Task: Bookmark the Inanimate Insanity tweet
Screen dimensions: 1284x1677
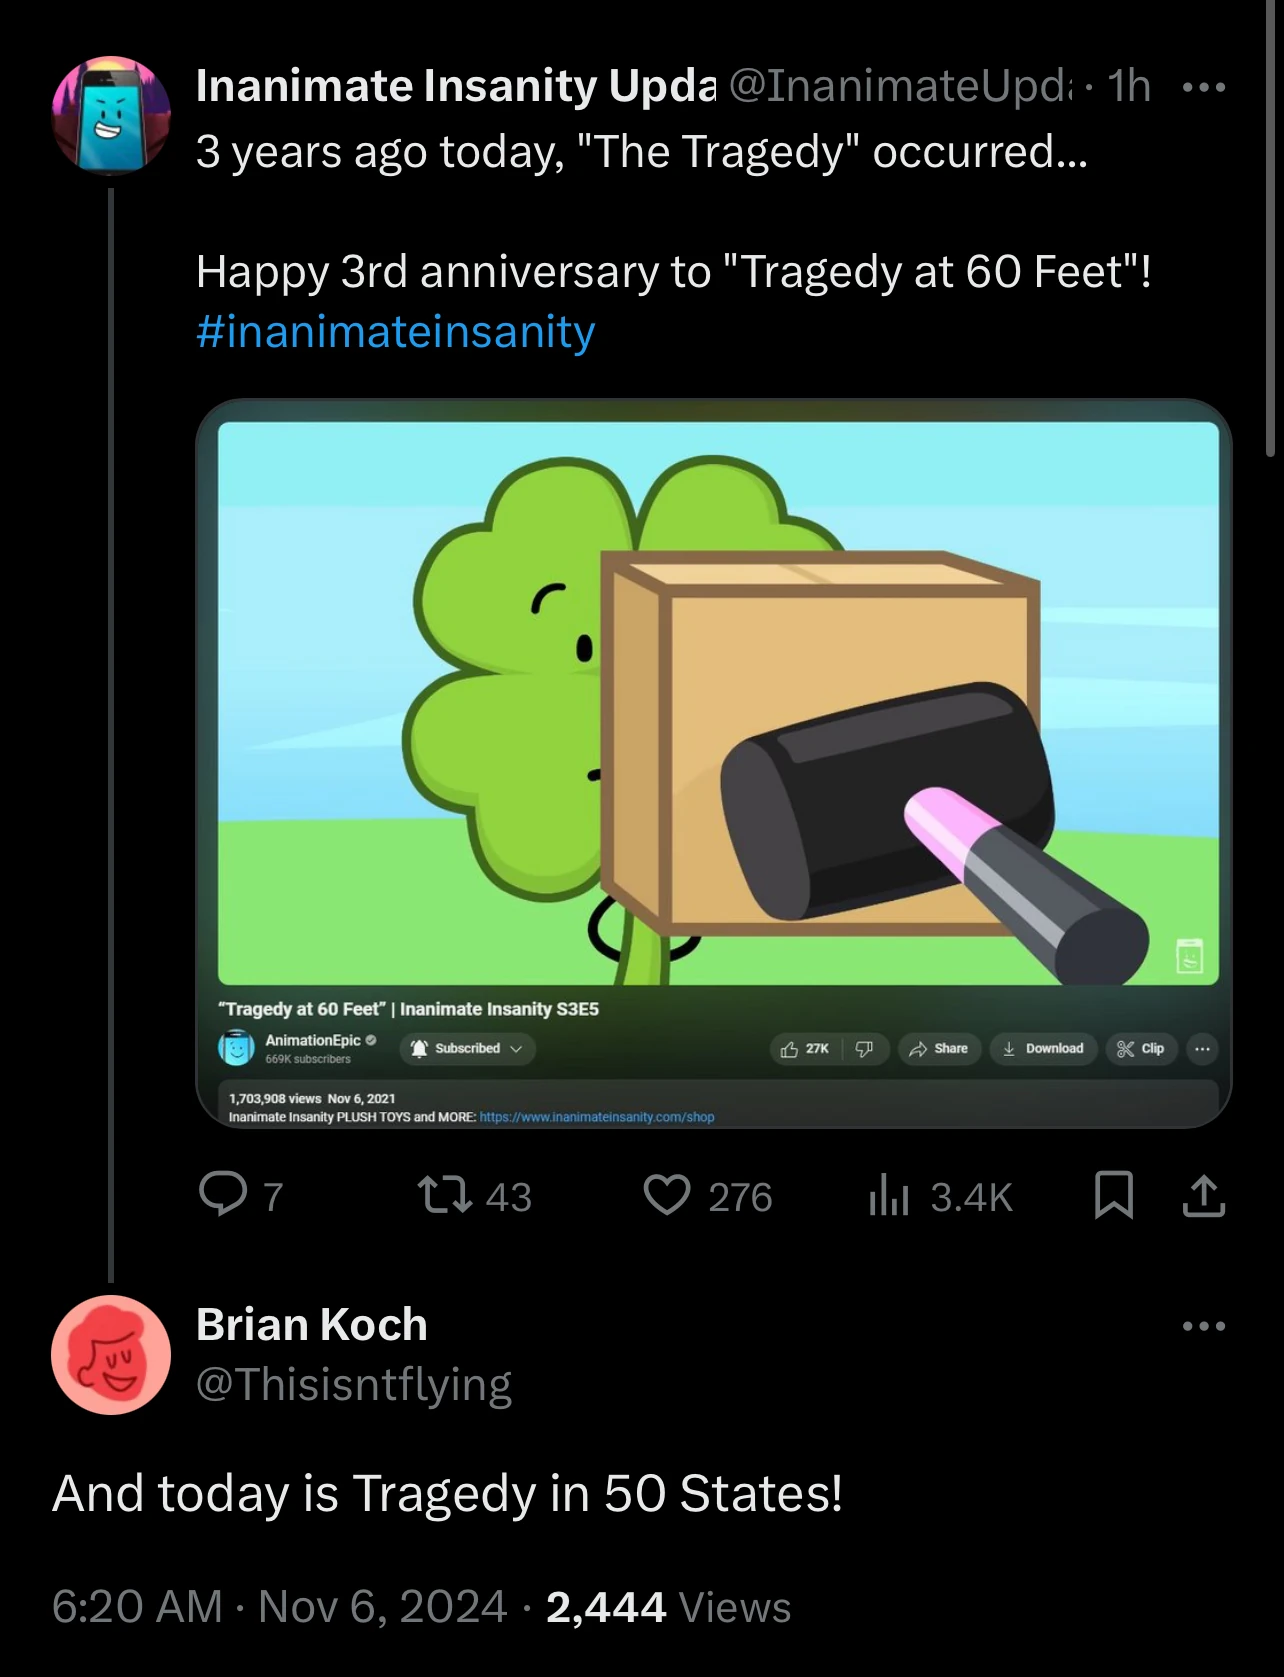Action: [x=1113, y=1195]
